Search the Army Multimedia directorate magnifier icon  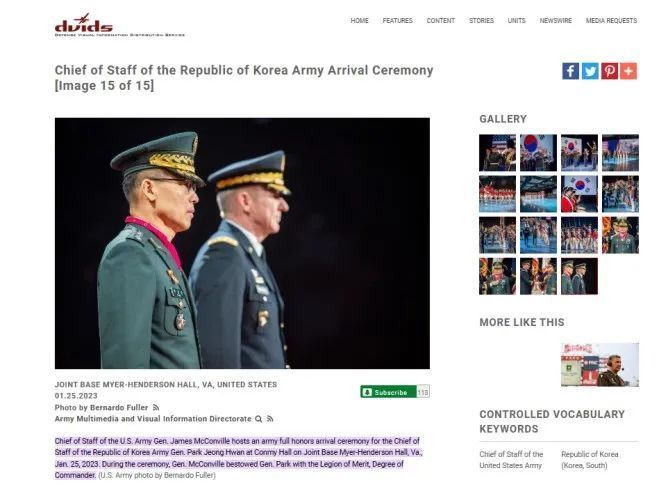[258, 419]
